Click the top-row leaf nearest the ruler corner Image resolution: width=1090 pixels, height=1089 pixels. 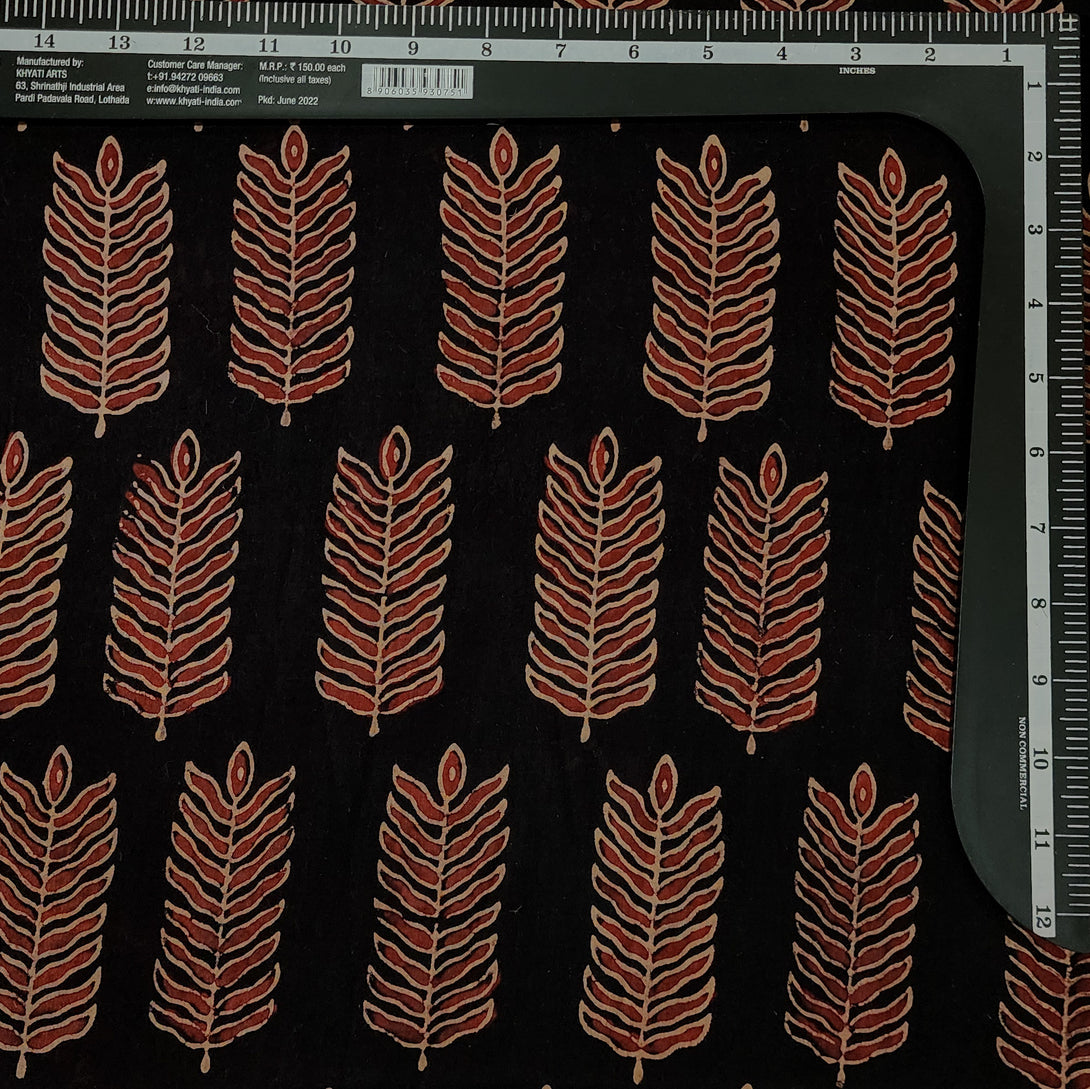pyautogui.click(x=892, y=297)
